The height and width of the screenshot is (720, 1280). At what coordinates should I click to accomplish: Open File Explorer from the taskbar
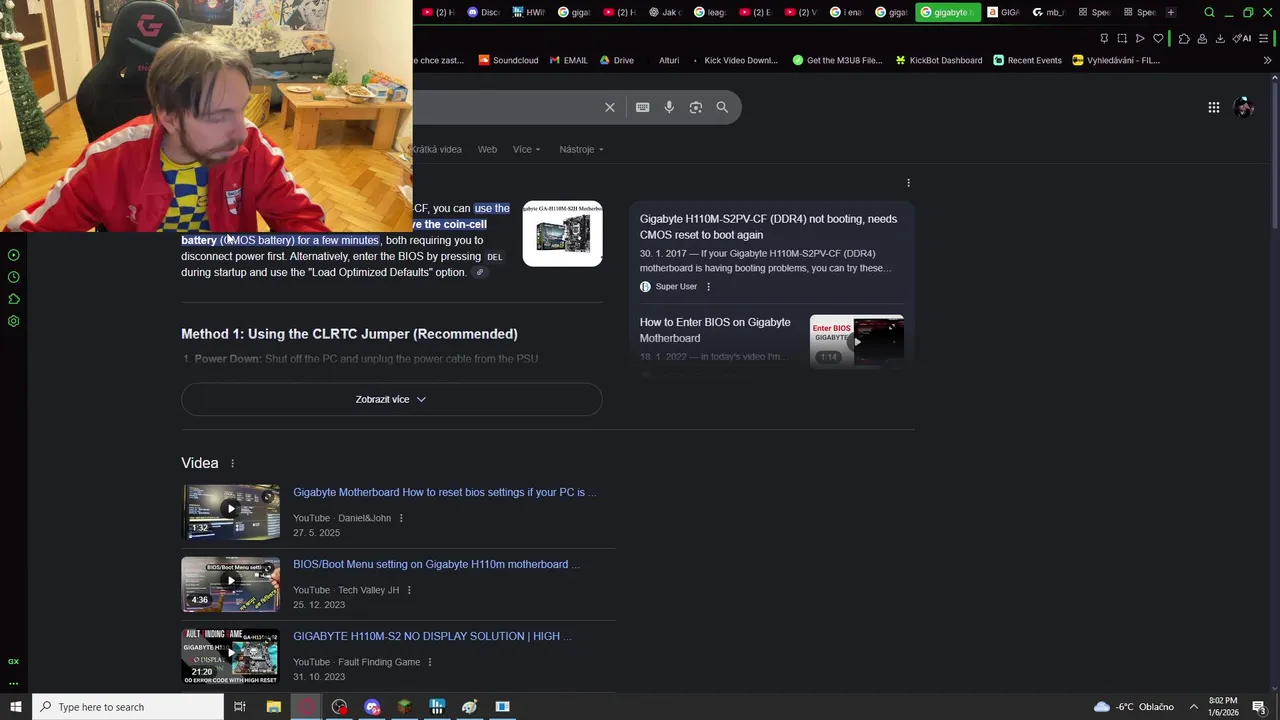pyautogui.click(x=274, y=707)
